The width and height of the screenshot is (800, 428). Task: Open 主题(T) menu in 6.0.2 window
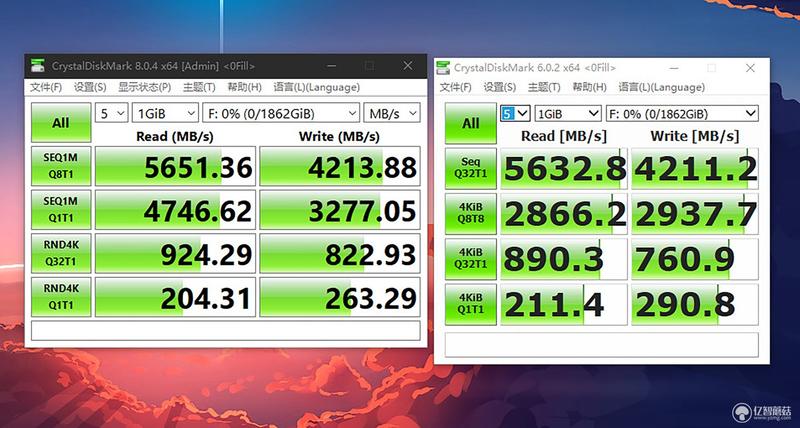click(x=544, y=87)
